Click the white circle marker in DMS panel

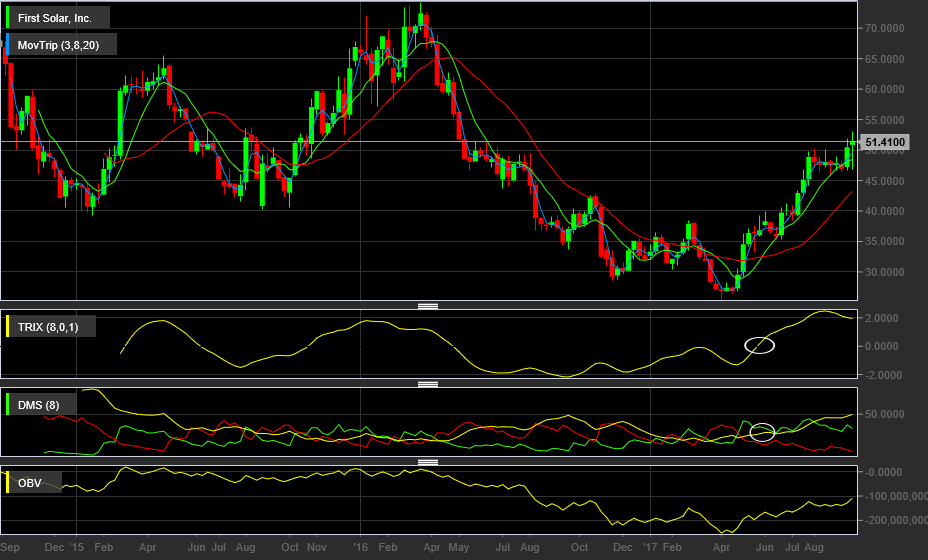762,432
